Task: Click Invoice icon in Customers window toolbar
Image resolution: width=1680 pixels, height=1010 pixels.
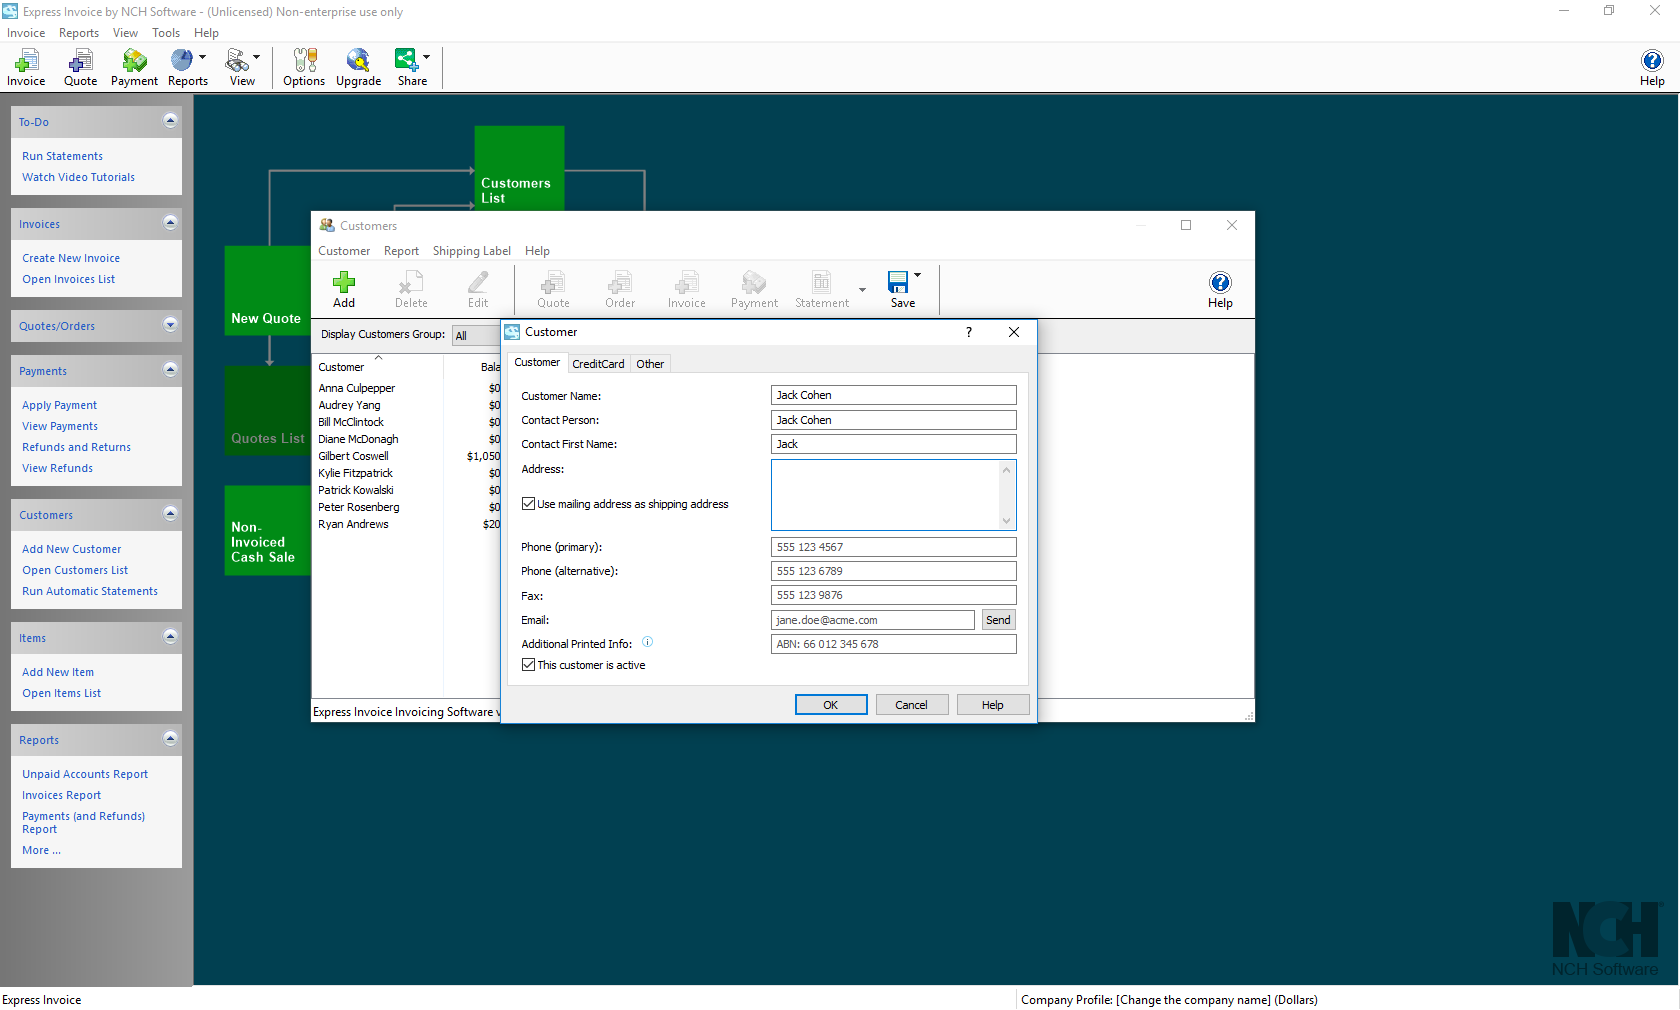Action: pos(687,290)
